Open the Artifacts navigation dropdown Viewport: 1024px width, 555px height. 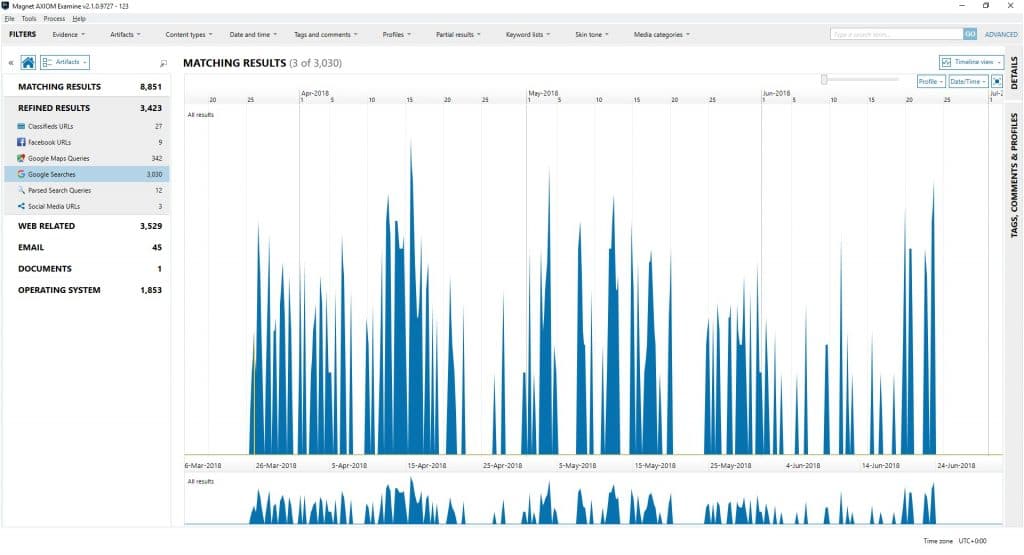coord(65,63)
